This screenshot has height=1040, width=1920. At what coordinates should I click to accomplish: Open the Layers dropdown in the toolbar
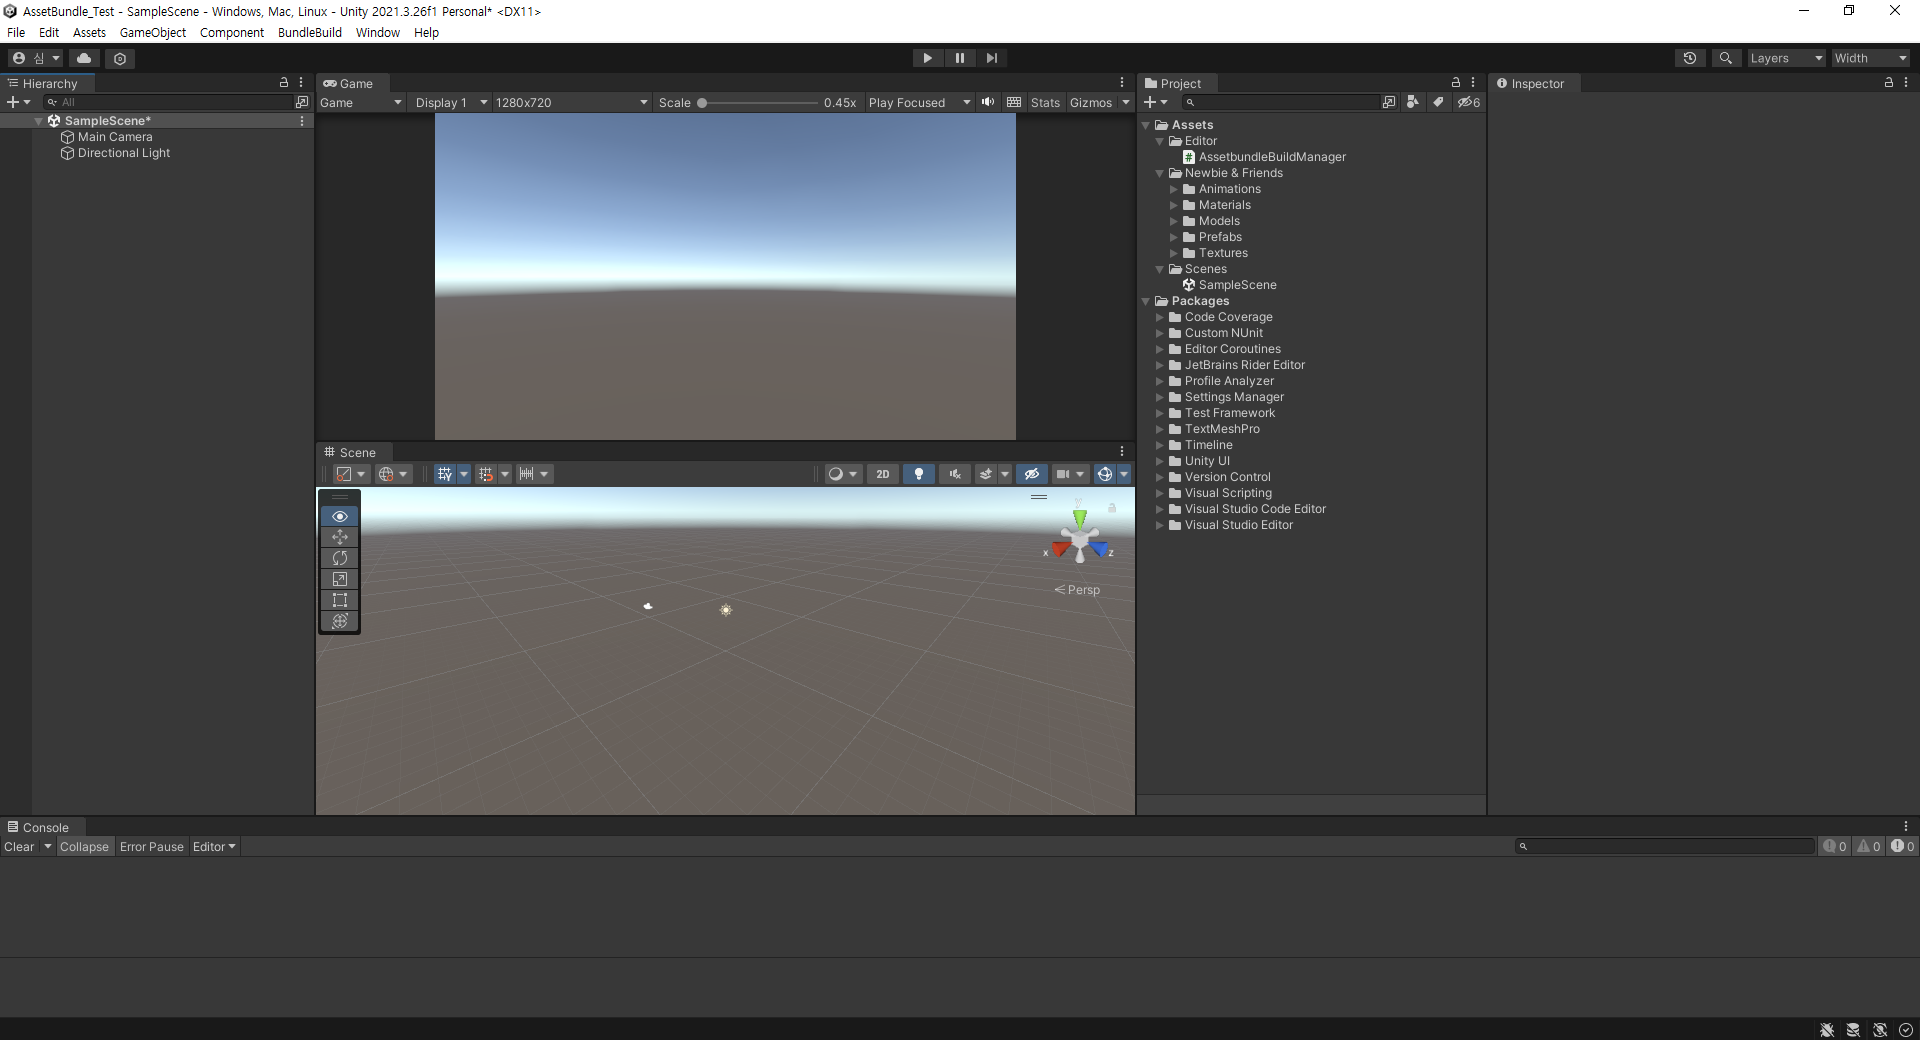click(1786, 58)
